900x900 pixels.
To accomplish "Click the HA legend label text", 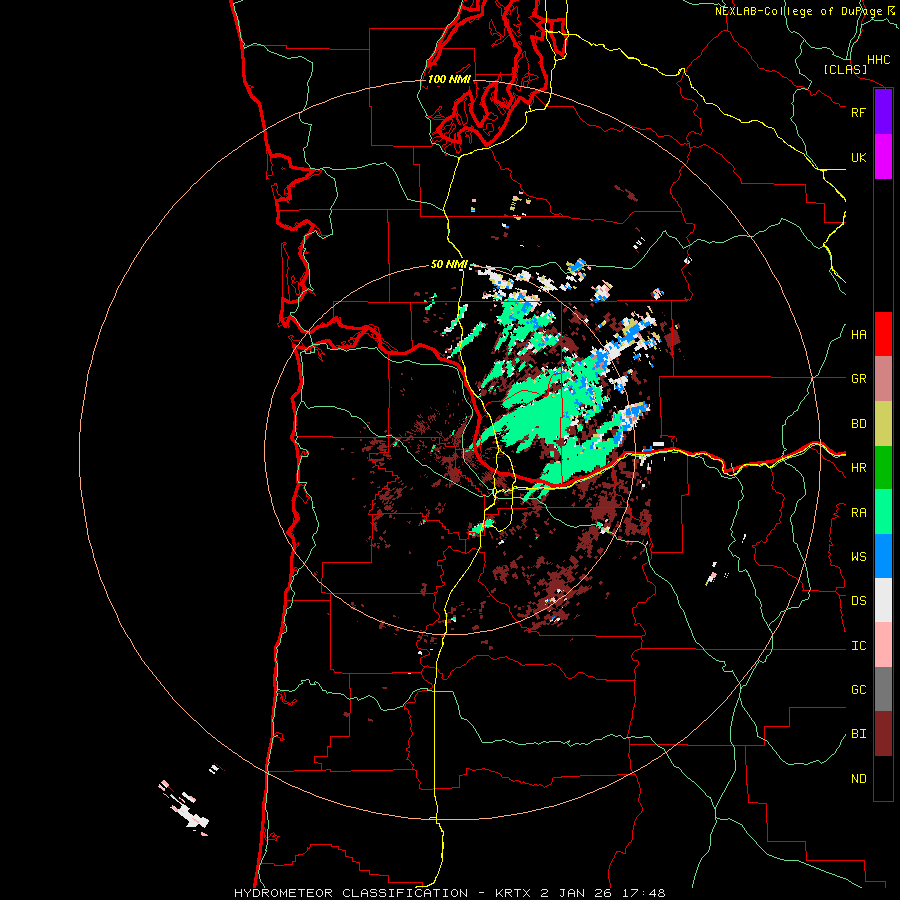I will (x=858, y=335).
